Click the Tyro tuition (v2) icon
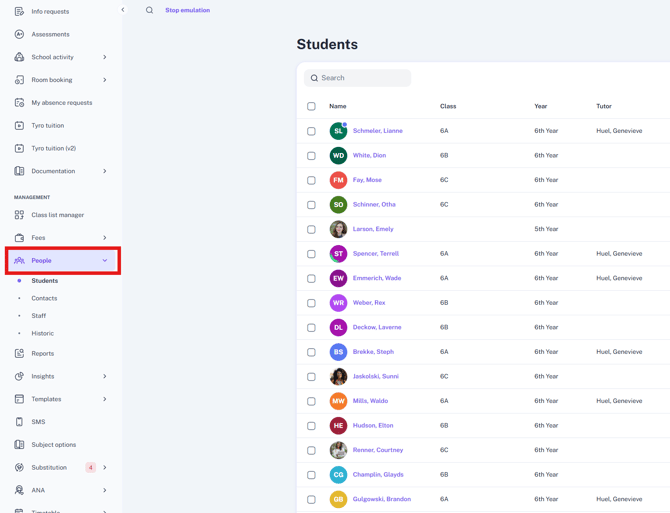This screenshot has width=670, height=513. 19,148
